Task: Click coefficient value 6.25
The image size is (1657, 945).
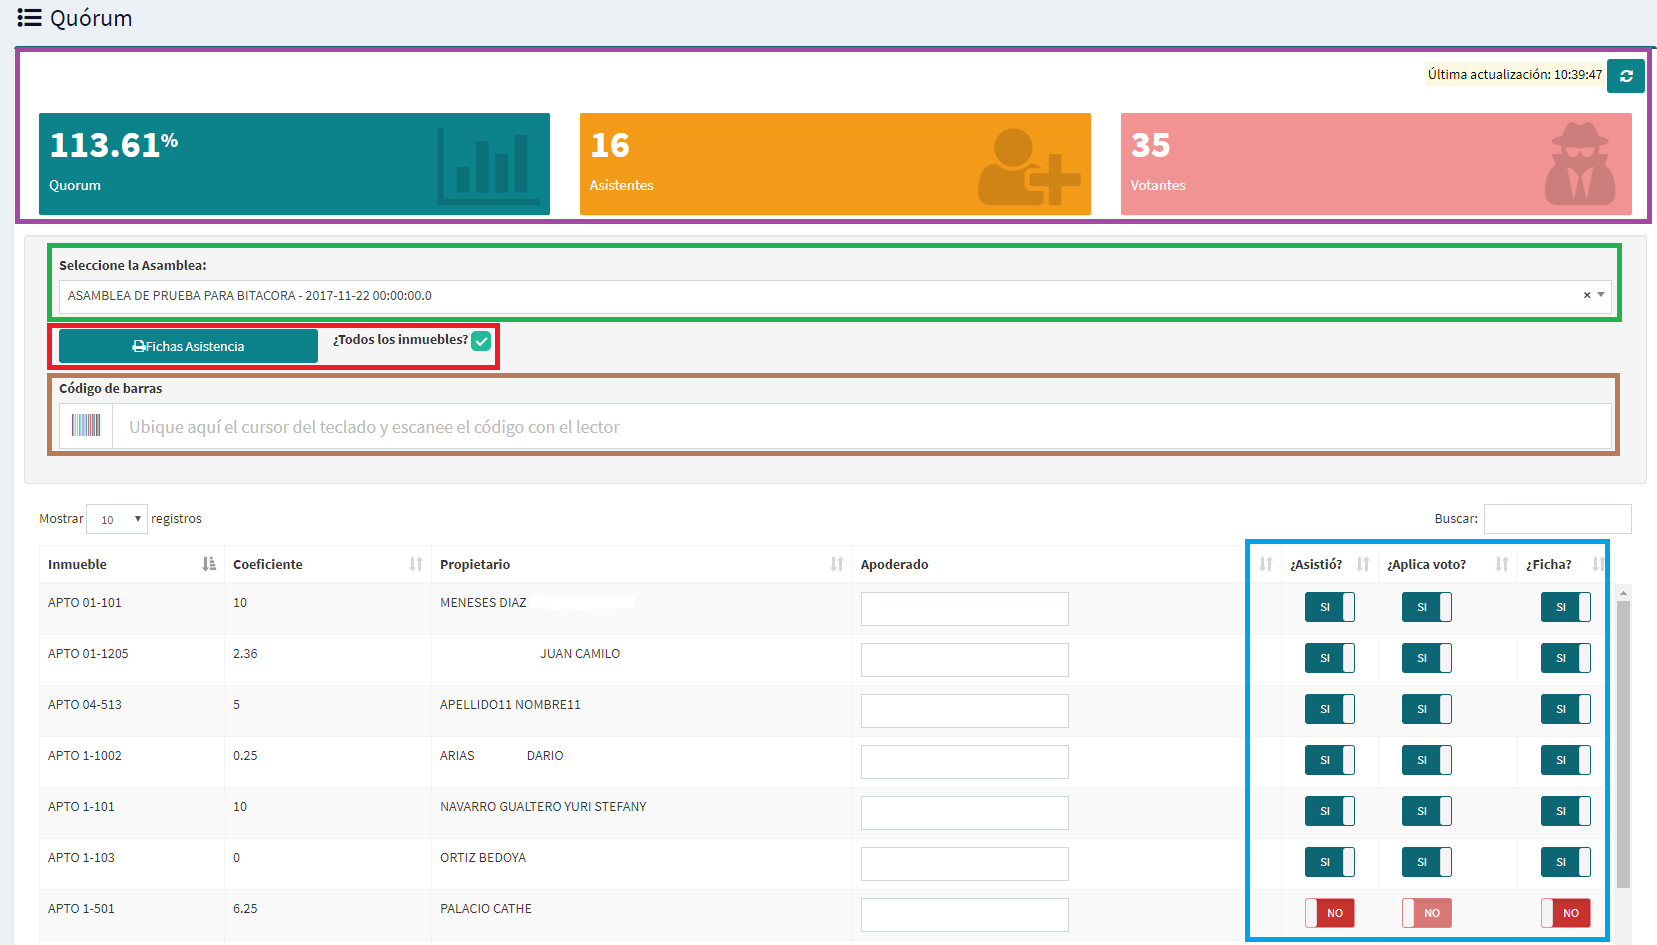Action: [245, 909]
